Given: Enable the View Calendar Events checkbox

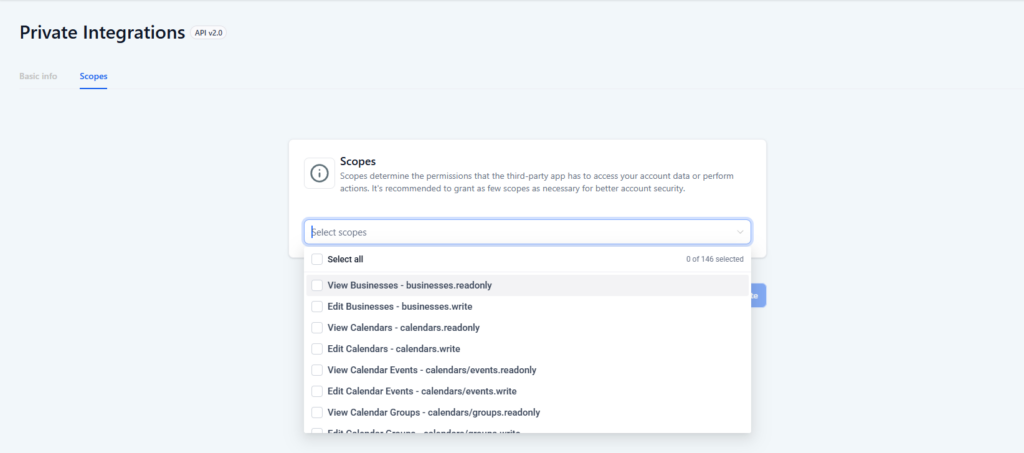Looking at the screenshot, I should click(x=317, y=370).
